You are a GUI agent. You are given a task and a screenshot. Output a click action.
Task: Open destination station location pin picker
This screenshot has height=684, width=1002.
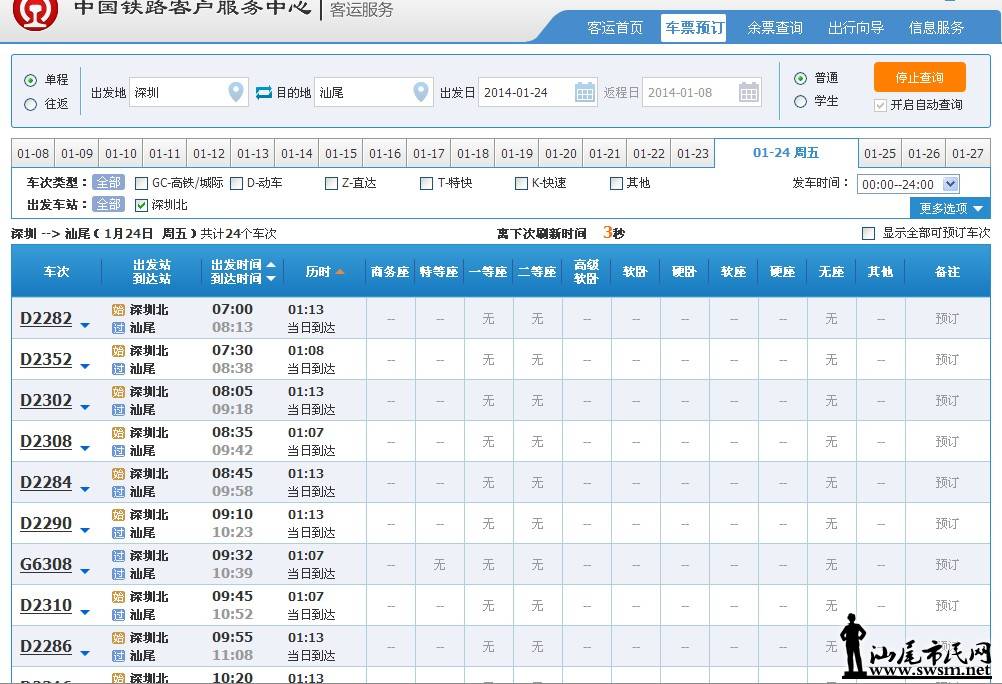coord(420,92)
